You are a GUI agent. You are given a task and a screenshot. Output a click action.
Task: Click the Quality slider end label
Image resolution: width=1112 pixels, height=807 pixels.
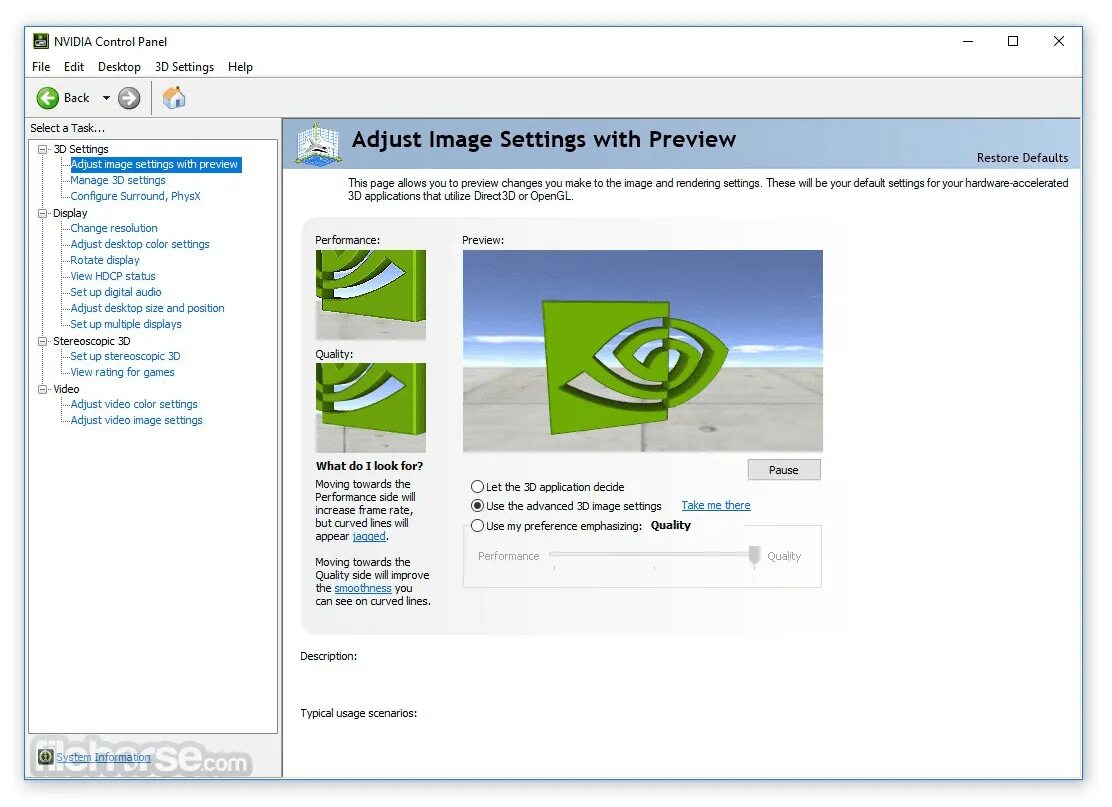pyautogui.click(x=784, y=556)
